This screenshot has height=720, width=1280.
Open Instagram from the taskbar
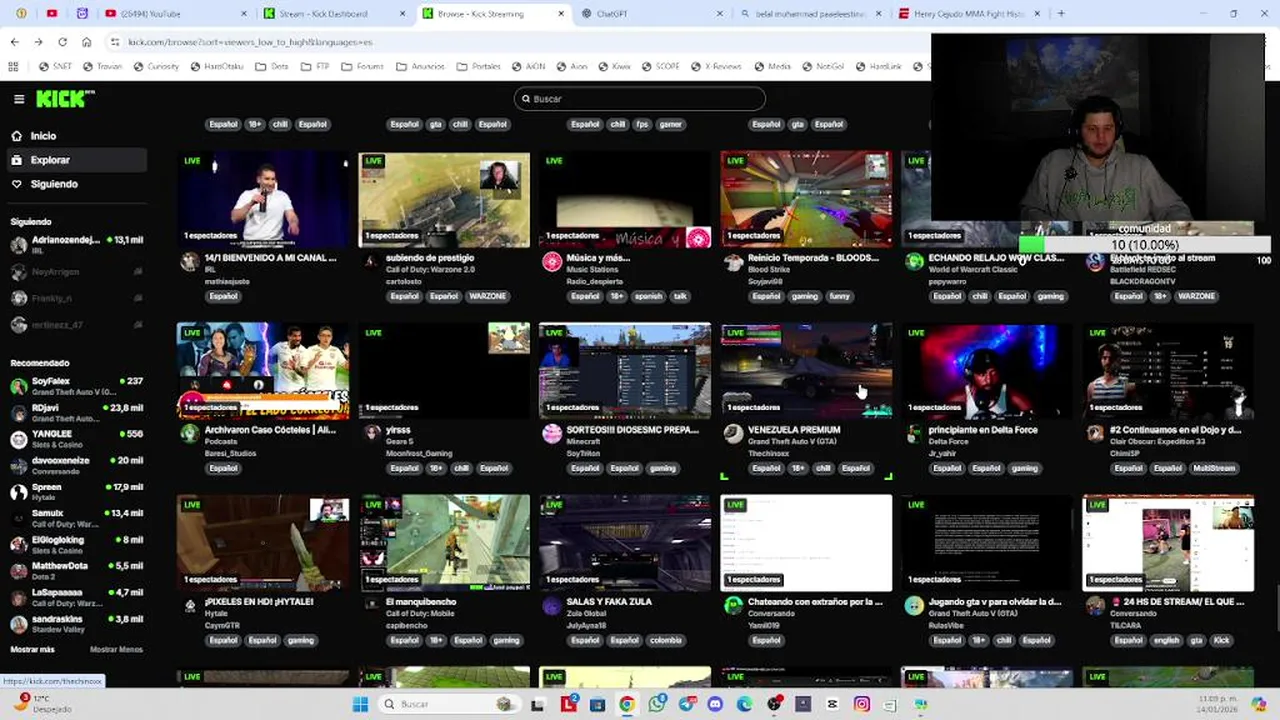point(862,704)
